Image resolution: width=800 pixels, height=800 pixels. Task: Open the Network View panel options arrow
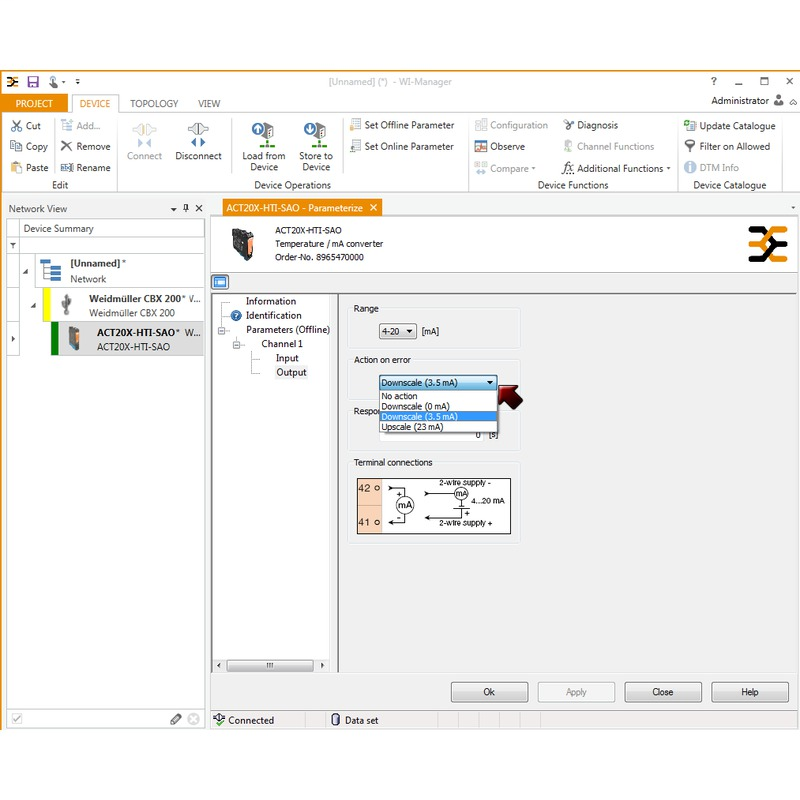coord(173,209)
